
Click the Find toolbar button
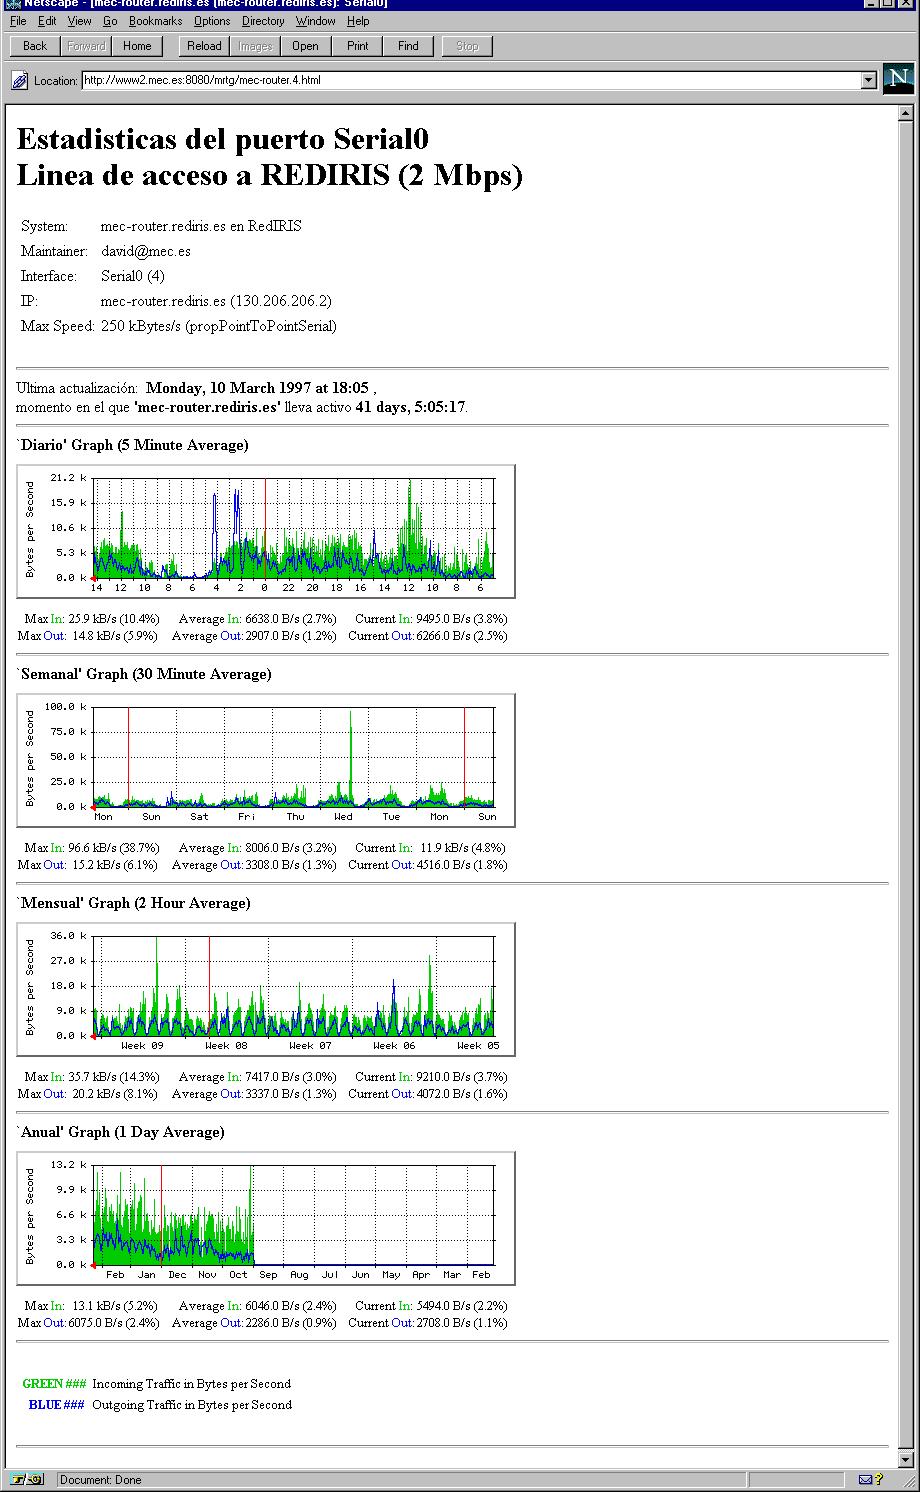408,46
